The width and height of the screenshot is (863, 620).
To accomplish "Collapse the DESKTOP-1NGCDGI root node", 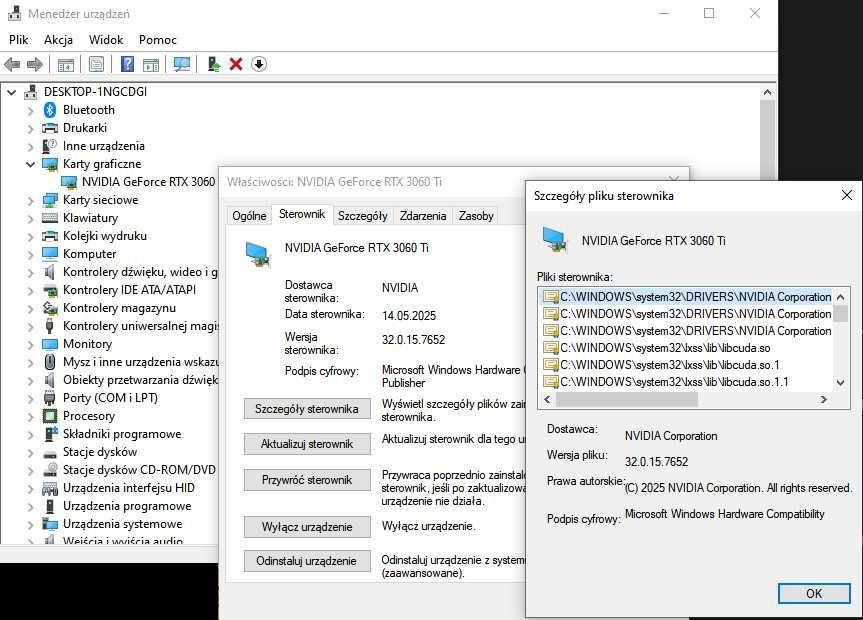I will [12, 93].
